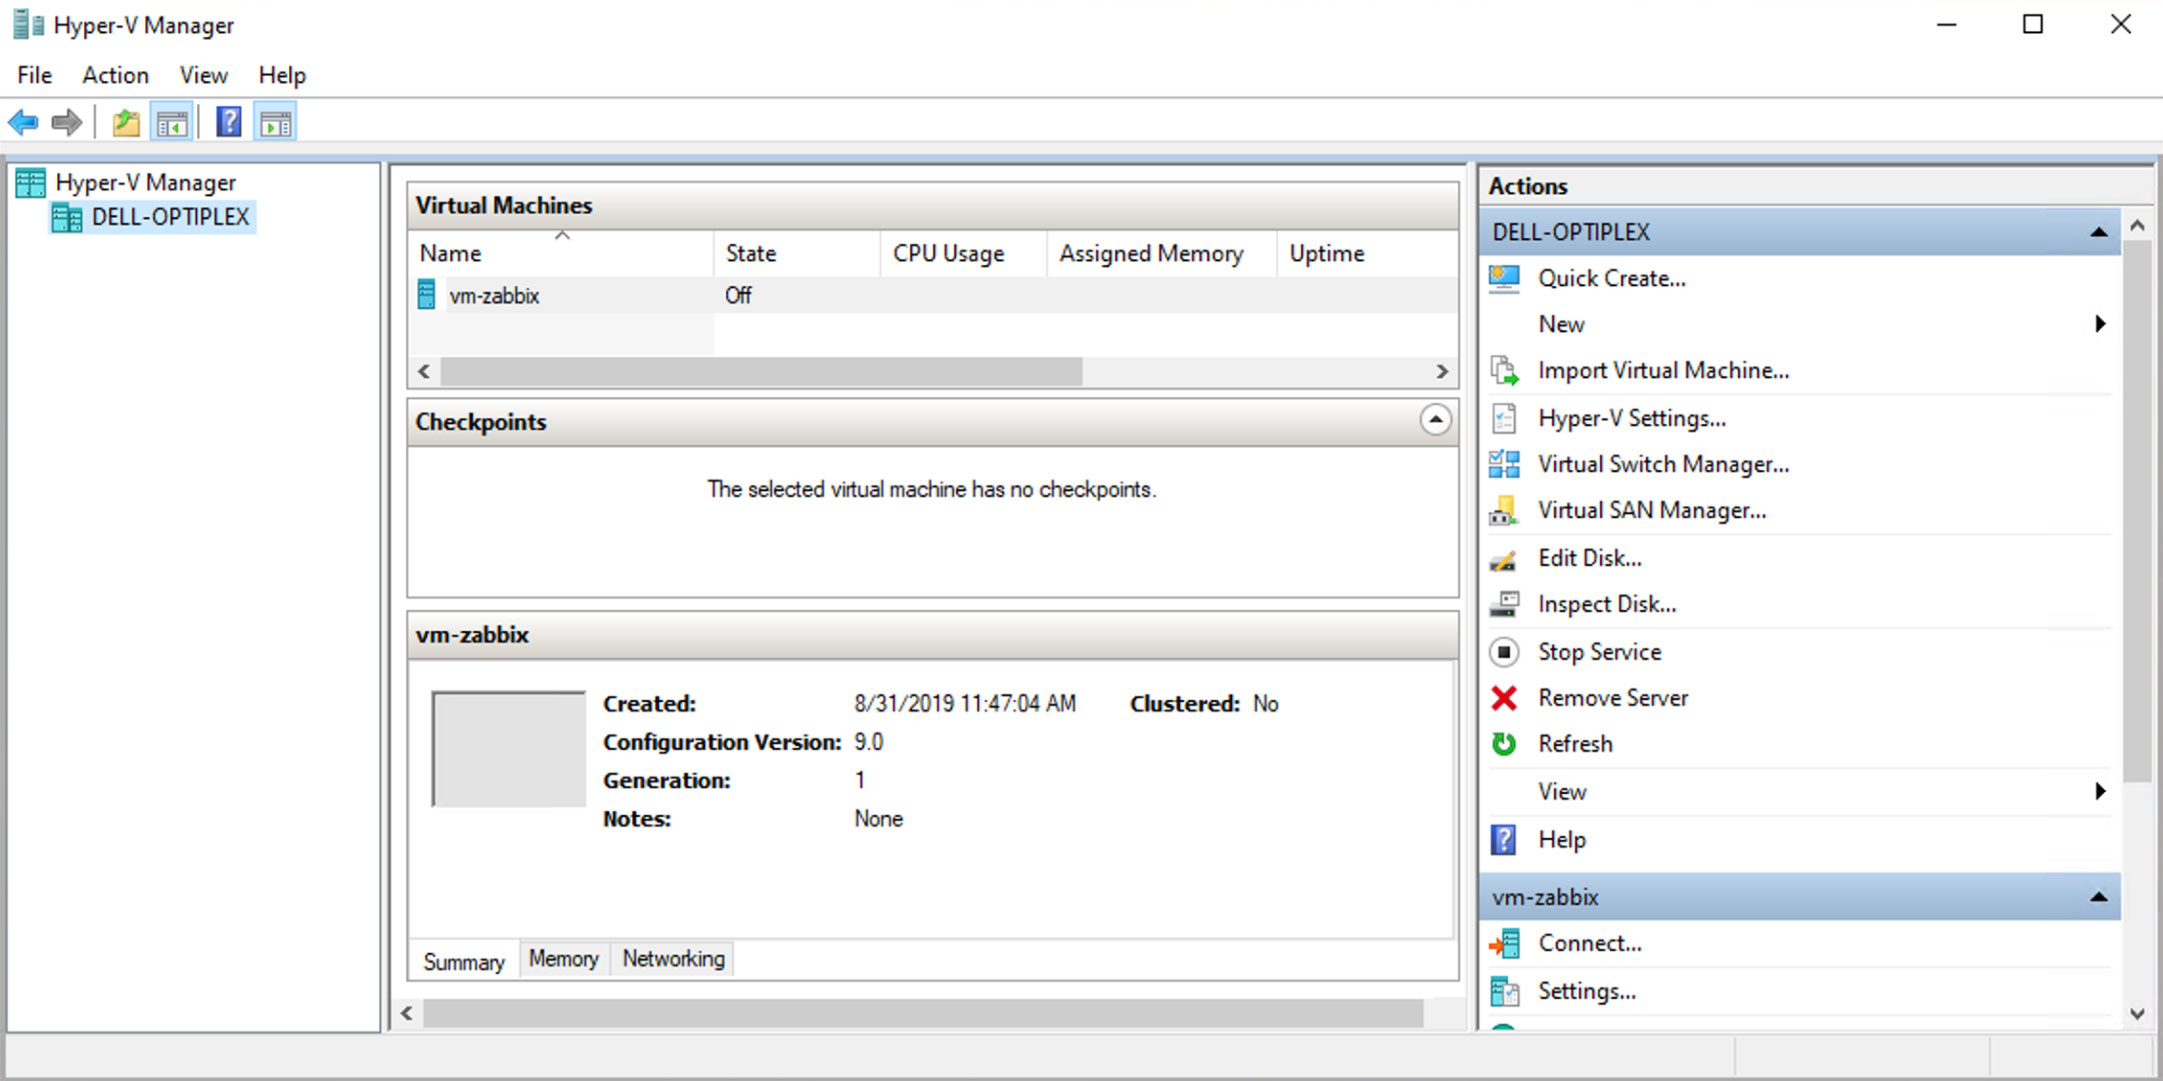Click Connect to vm-zabbix
The width and height of the screenshot is (2163, 1081).
[x=1585, y=942]
